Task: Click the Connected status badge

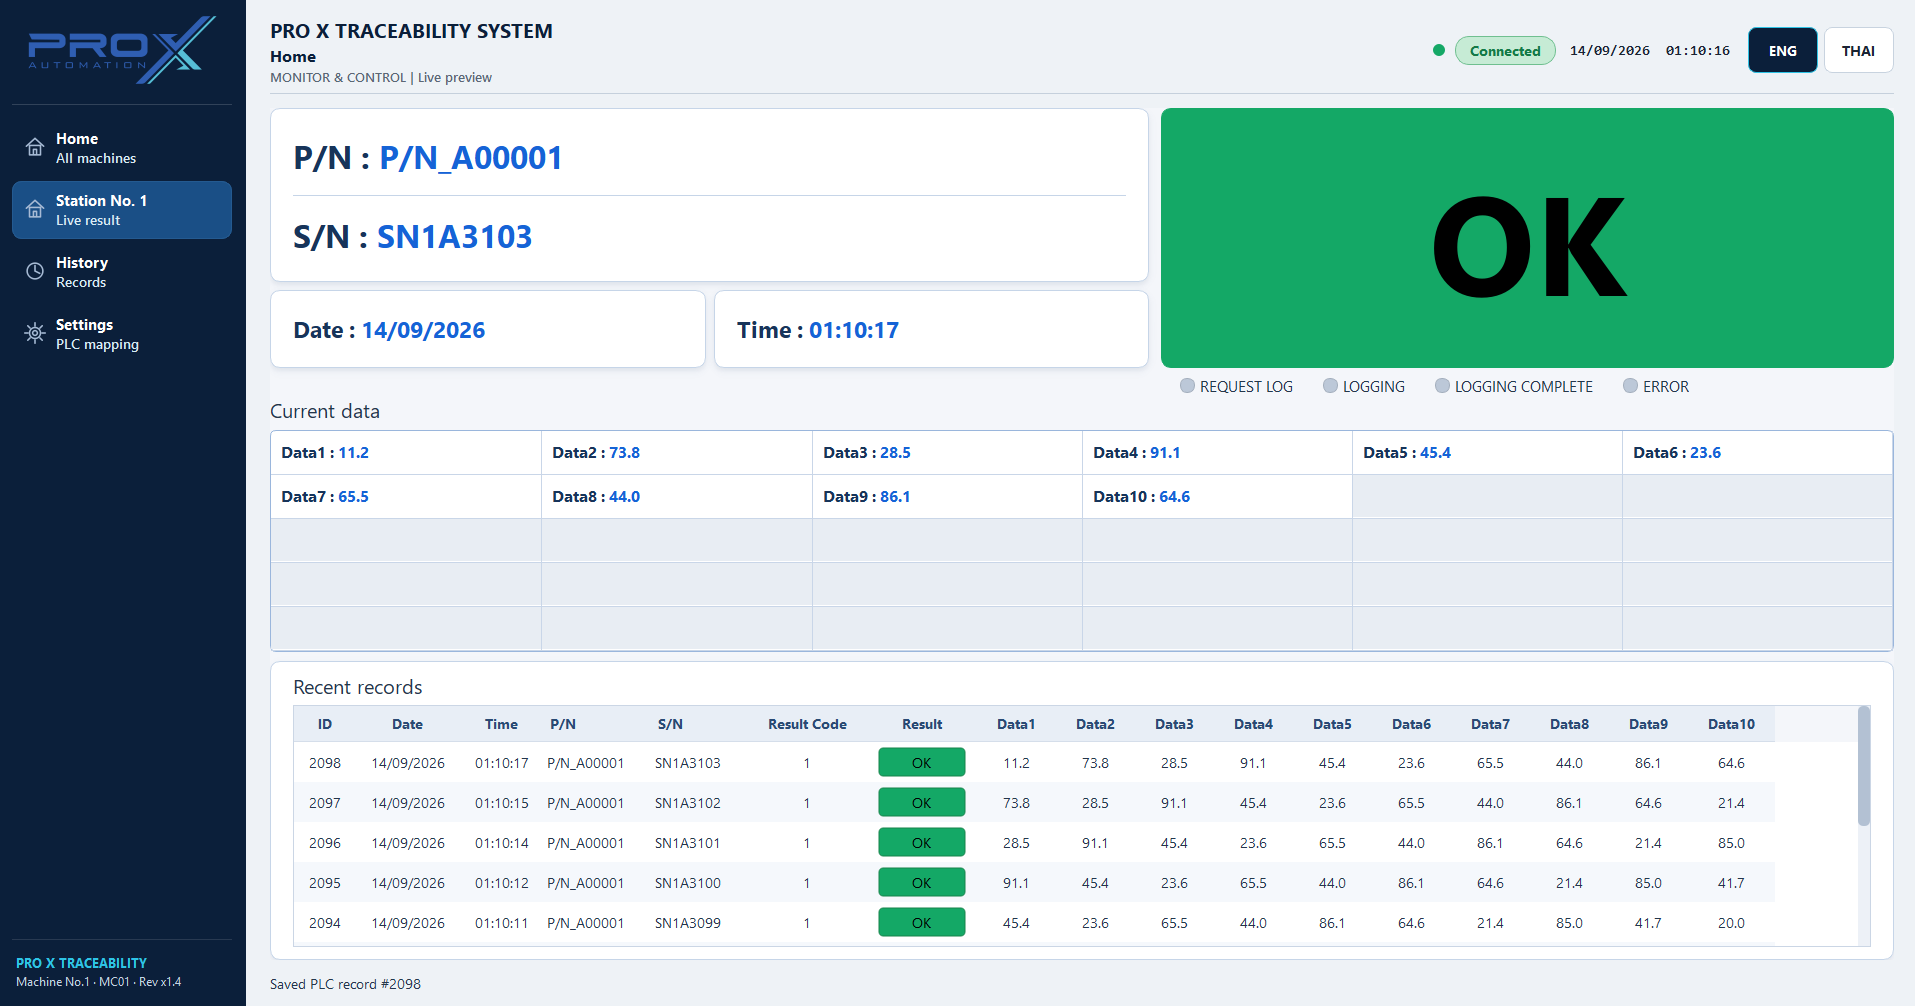Action: coord(1505,51)
